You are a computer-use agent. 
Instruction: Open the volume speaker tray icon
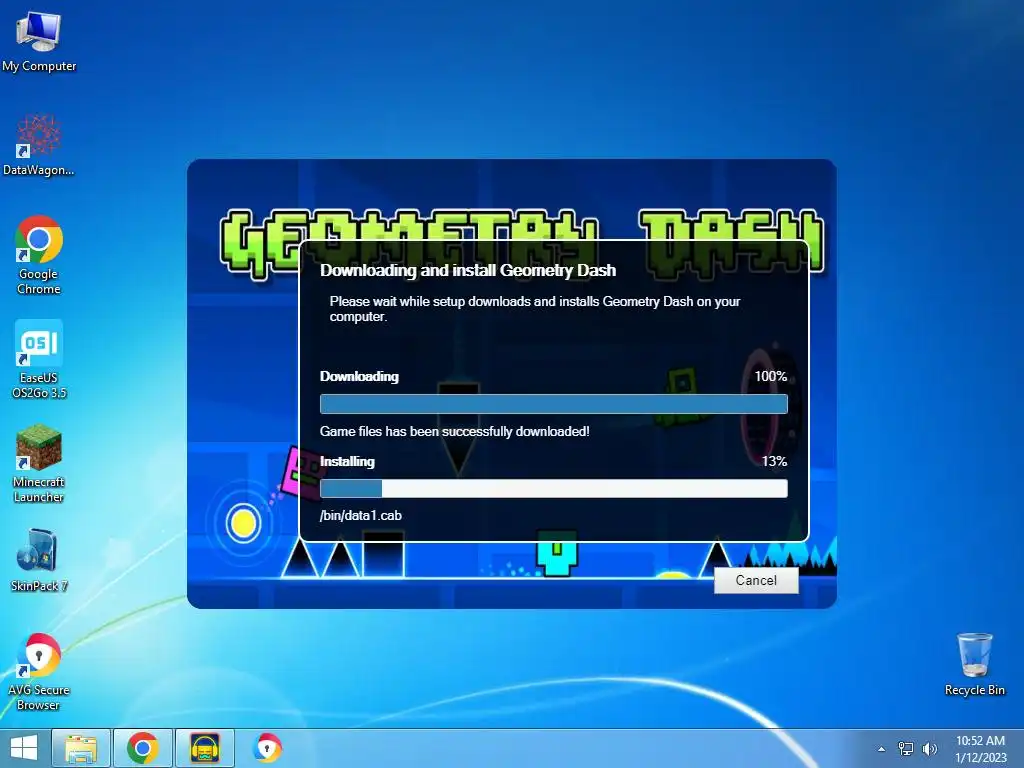click(929, 749)
